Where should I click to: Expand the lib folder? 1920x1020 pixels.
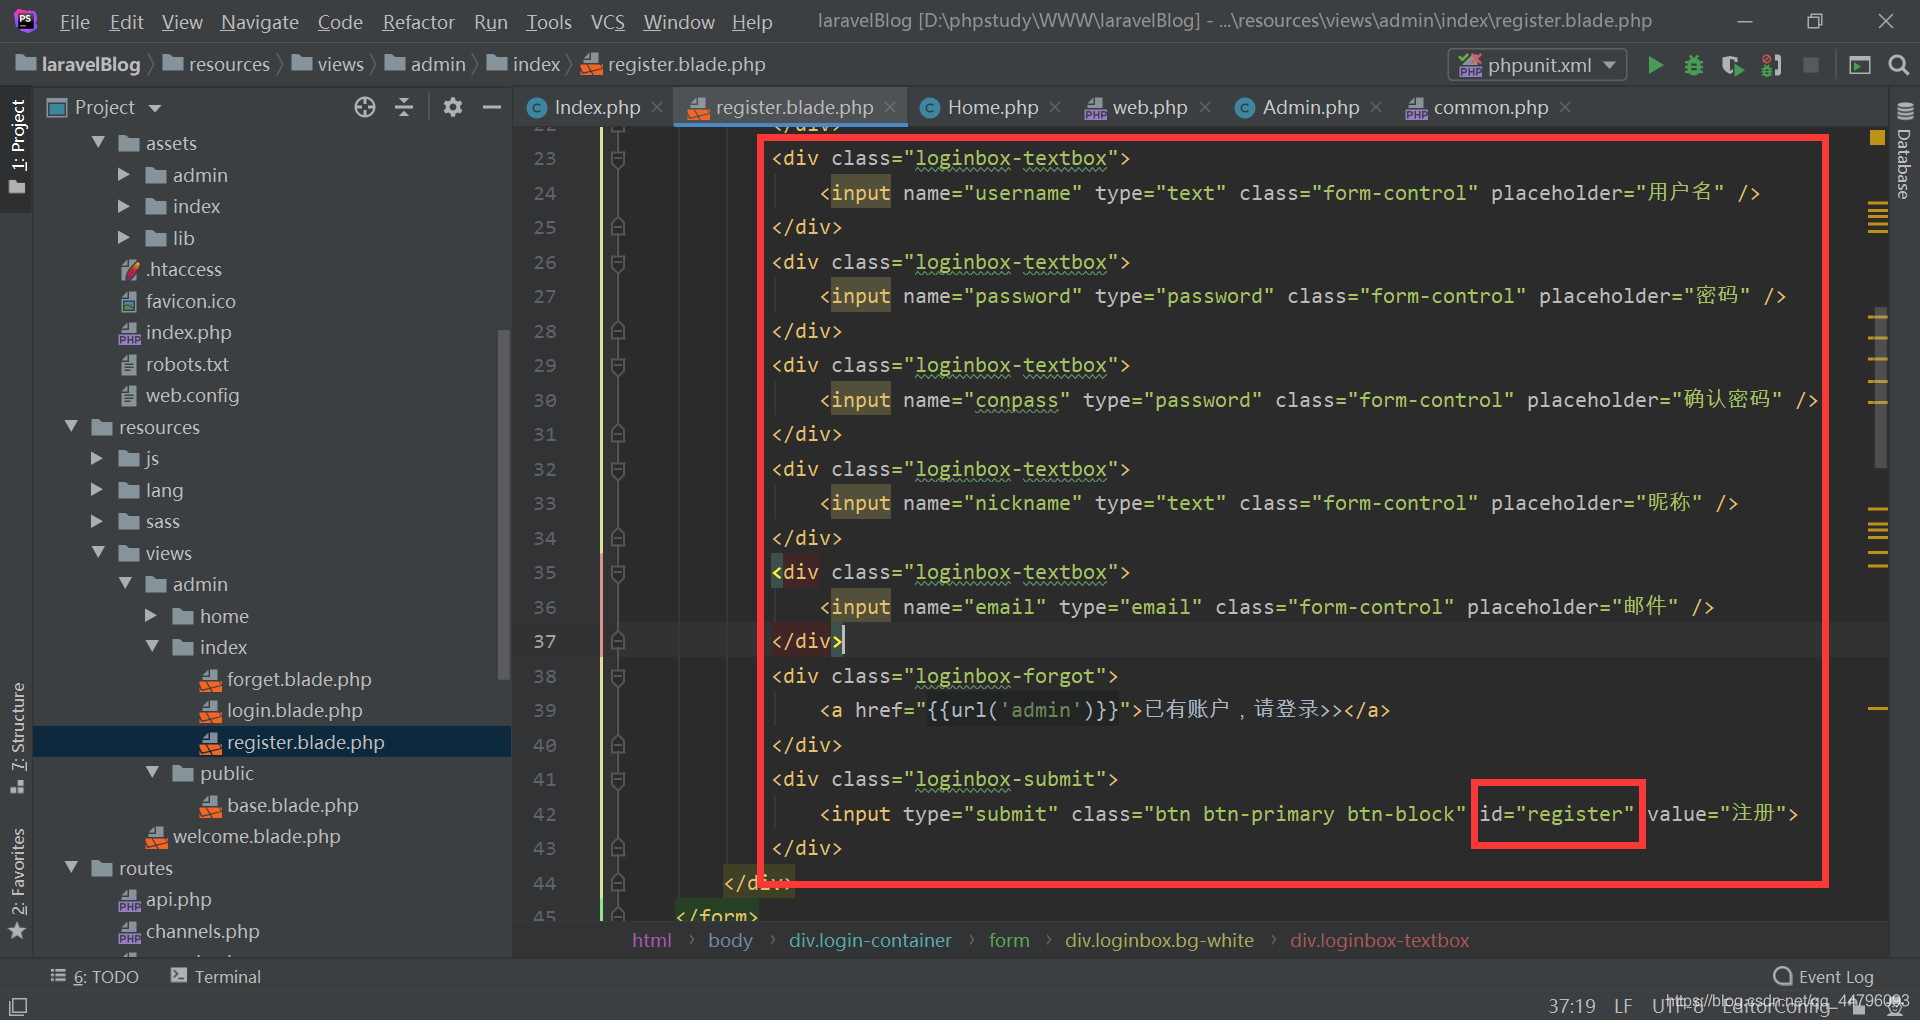(124, 238)
